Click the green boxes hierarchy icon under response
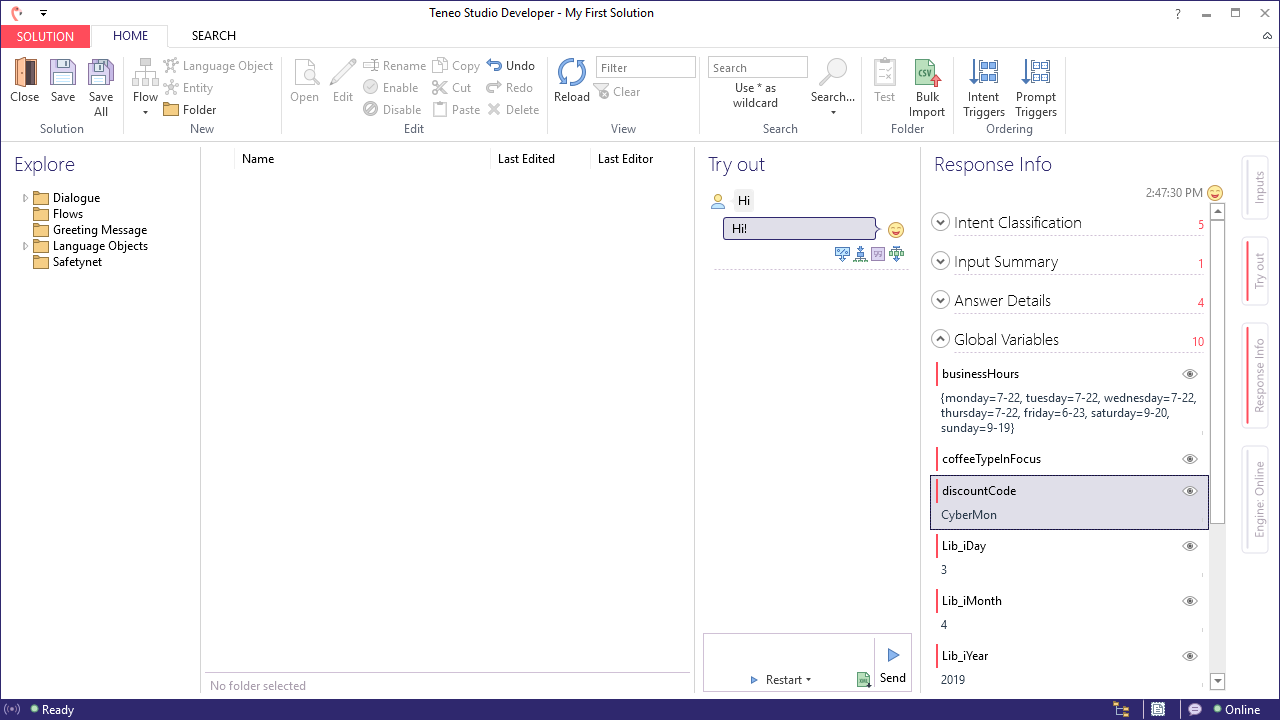The image size is (1280, 720). 896,254
